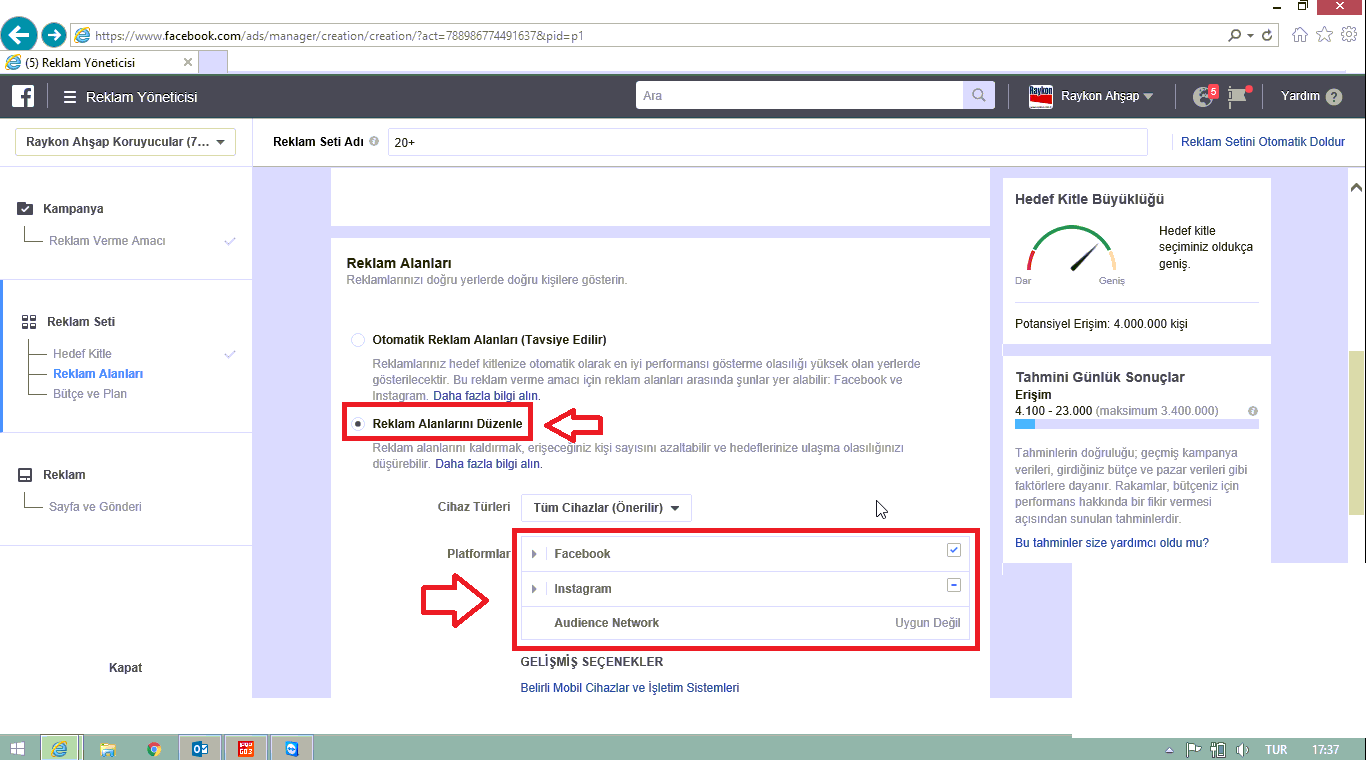Uncheck the Facebook platform checkbox
The width and height of the screenshot is (1366, 760).
pos(954,550)
